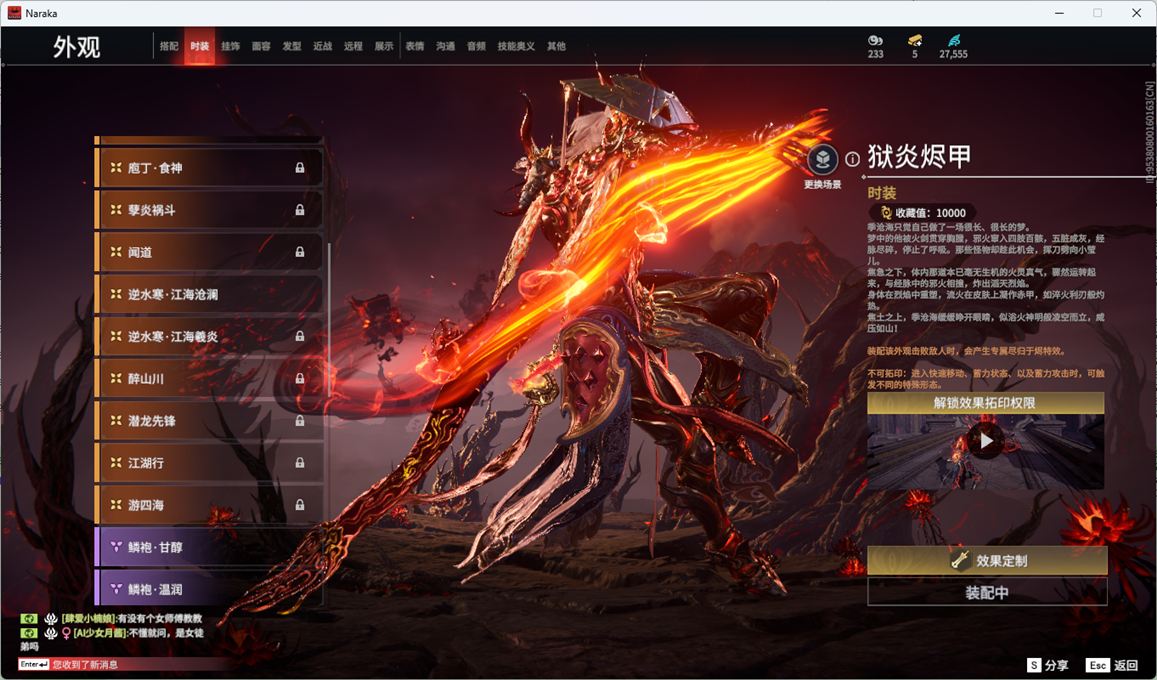This screenshot has height=680, width=1157.
Task: Click the 装配中 equipped button
Action: pyautogui.click(x=987, y=592)
